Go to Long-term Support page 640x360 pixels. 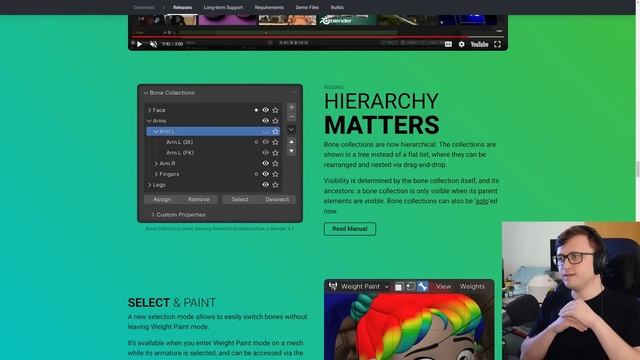[x=223, y=7]
